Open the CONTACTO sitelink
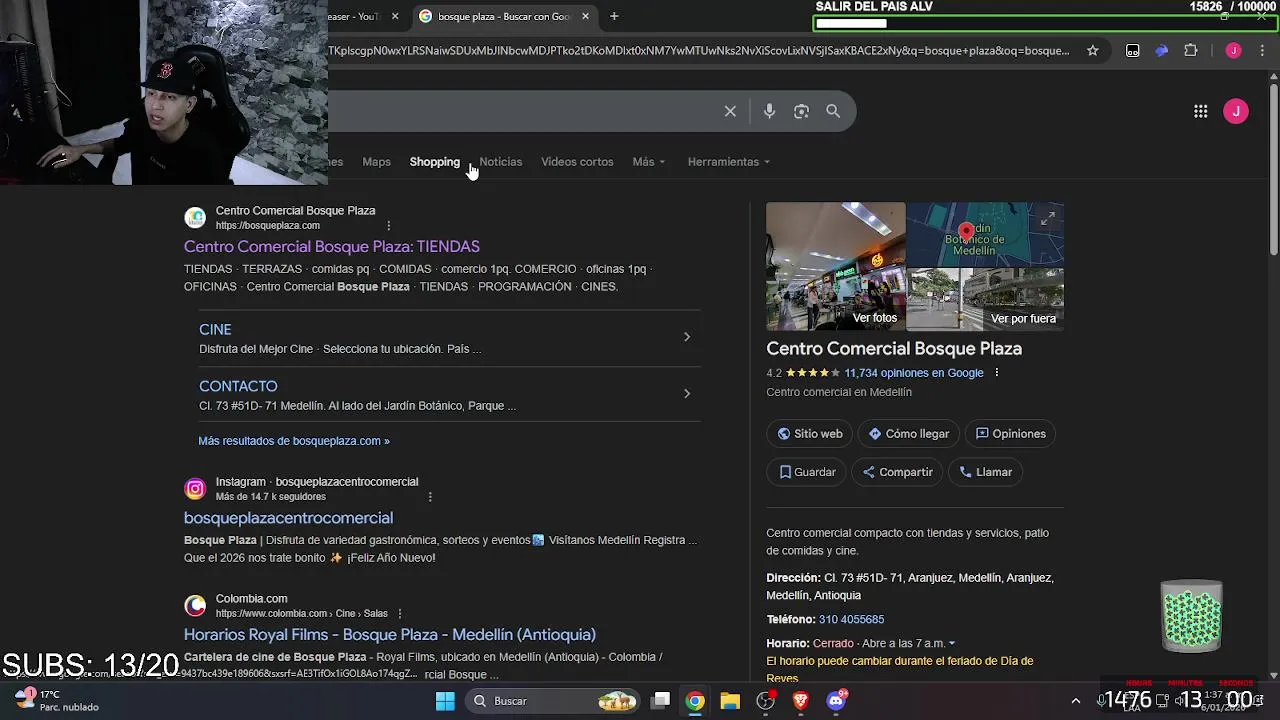This screenshot has width=1280, height=720. [x=238, y=386]
